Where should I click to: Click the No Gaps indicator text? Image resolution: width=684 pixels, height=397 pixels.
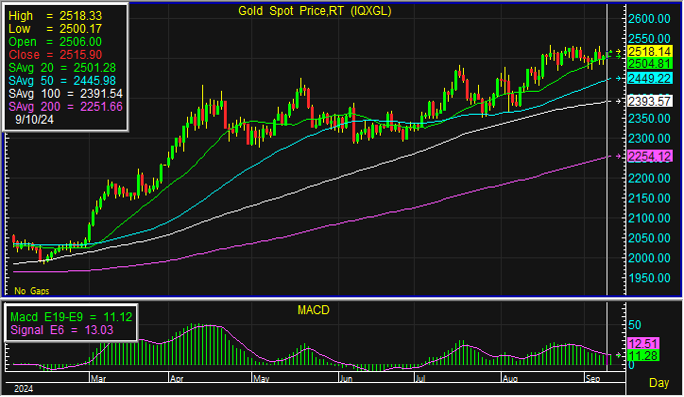[x=31, y=291]
